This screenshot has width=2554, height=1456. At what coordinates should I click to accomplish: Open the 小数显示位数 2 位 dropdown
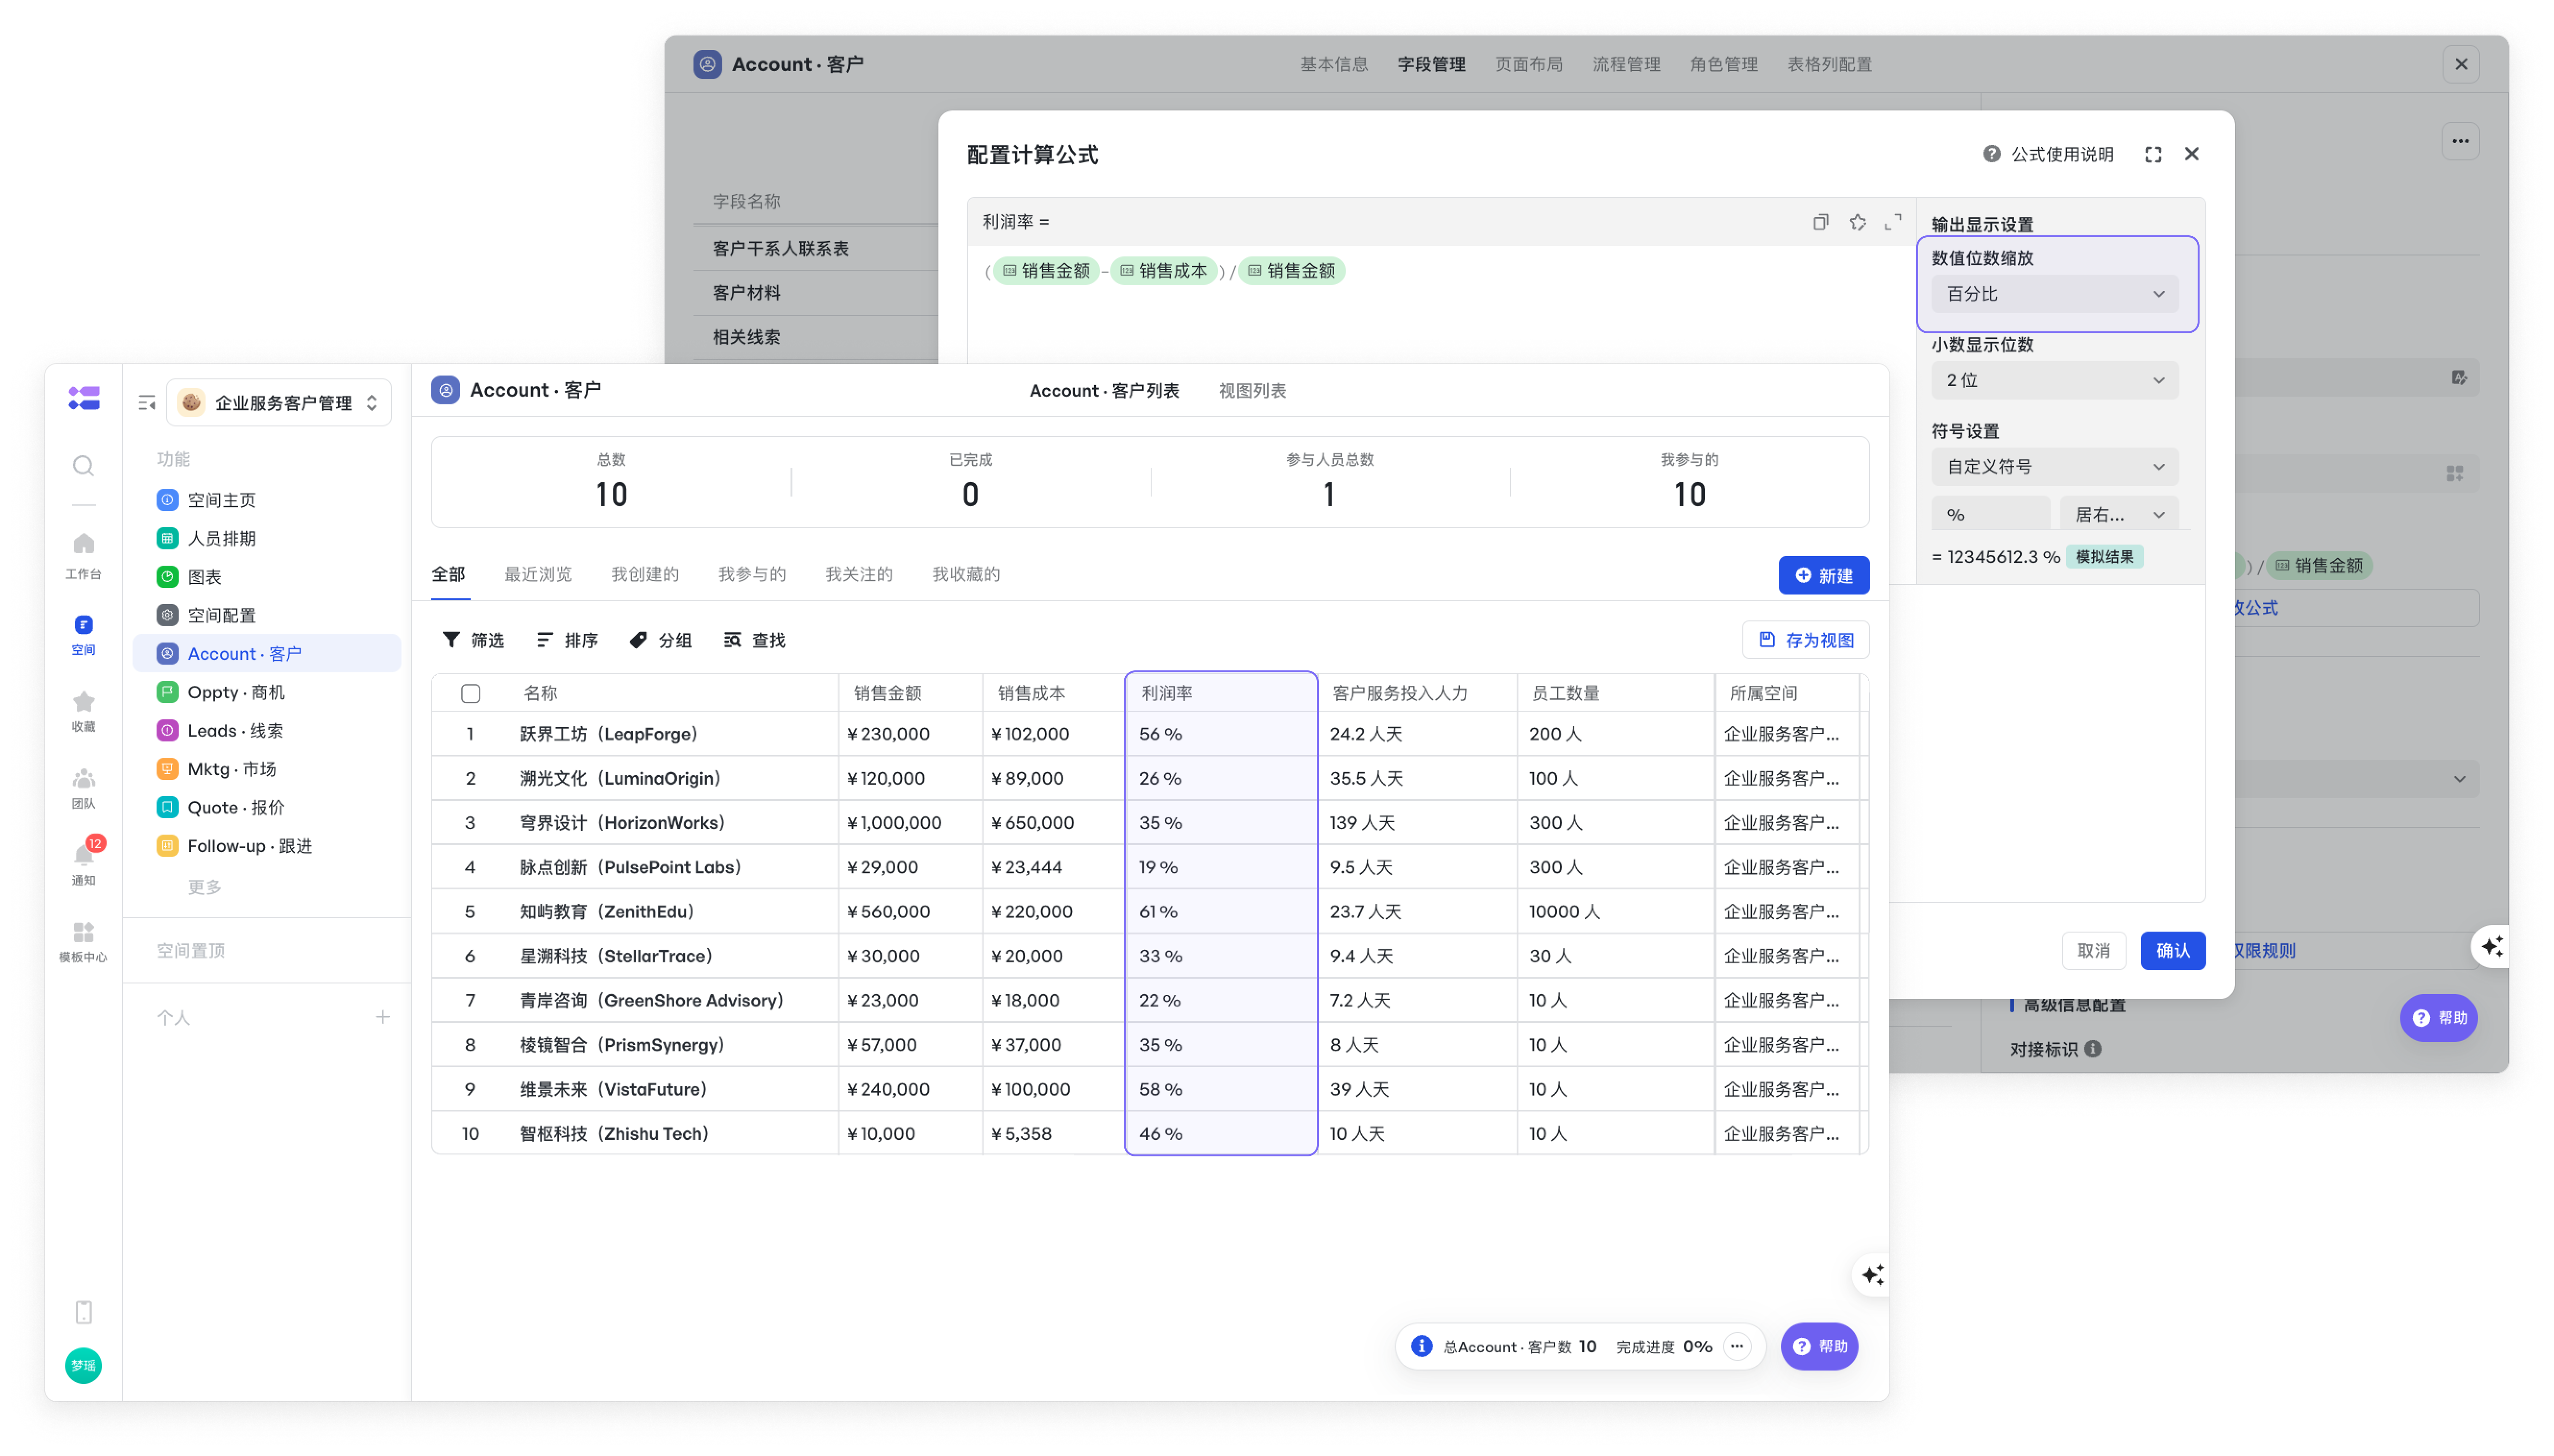click(2054, 380)
